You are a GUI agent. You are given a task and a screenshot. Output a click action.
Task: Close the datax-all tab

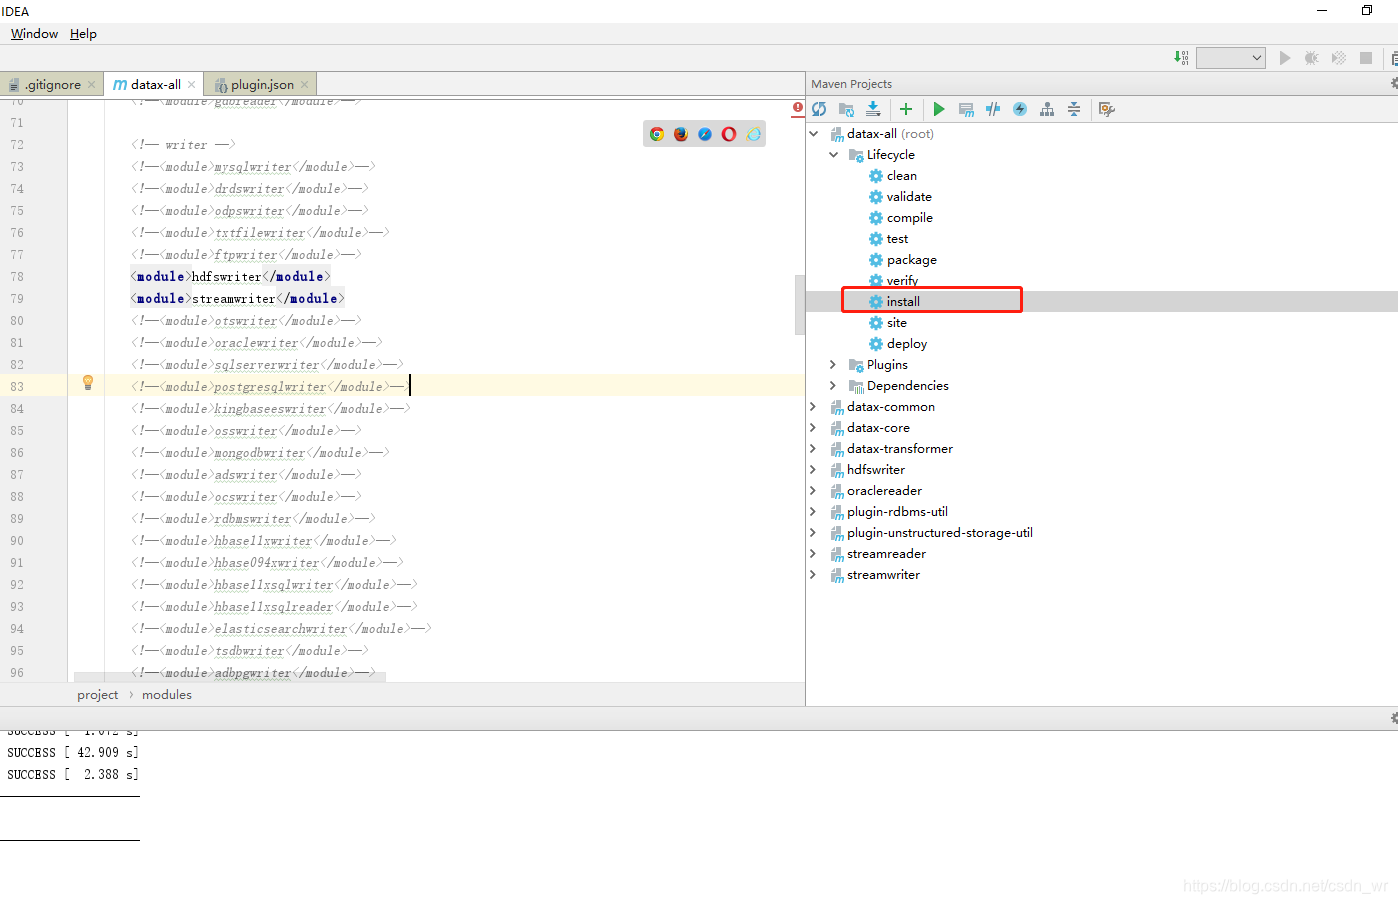point(191,85)
